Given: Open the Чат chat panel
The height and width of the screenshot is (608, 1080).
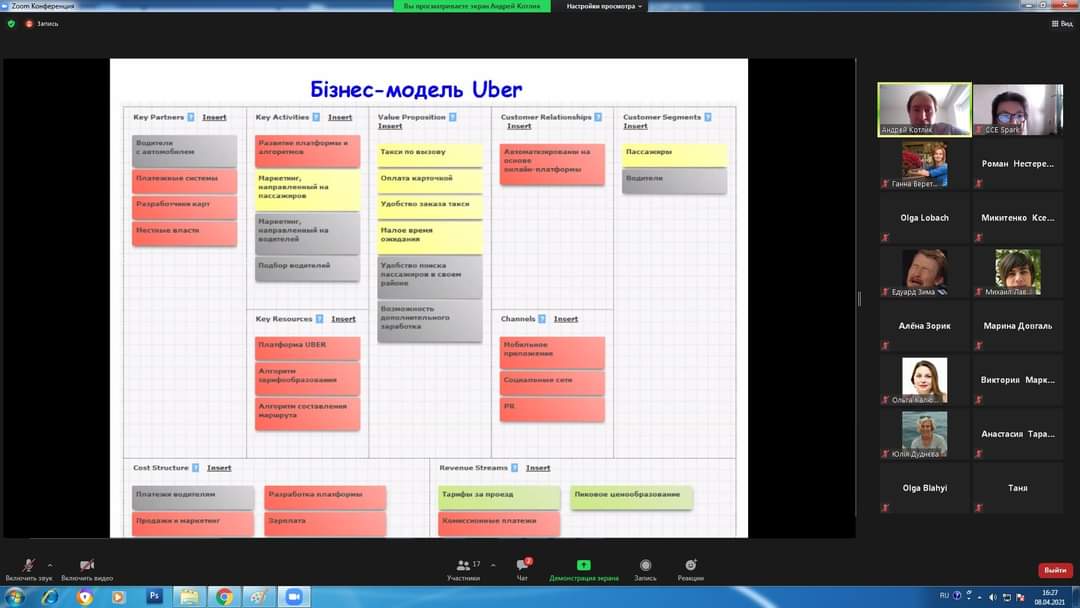Looking at the screenshot, I should pos(523,570).
